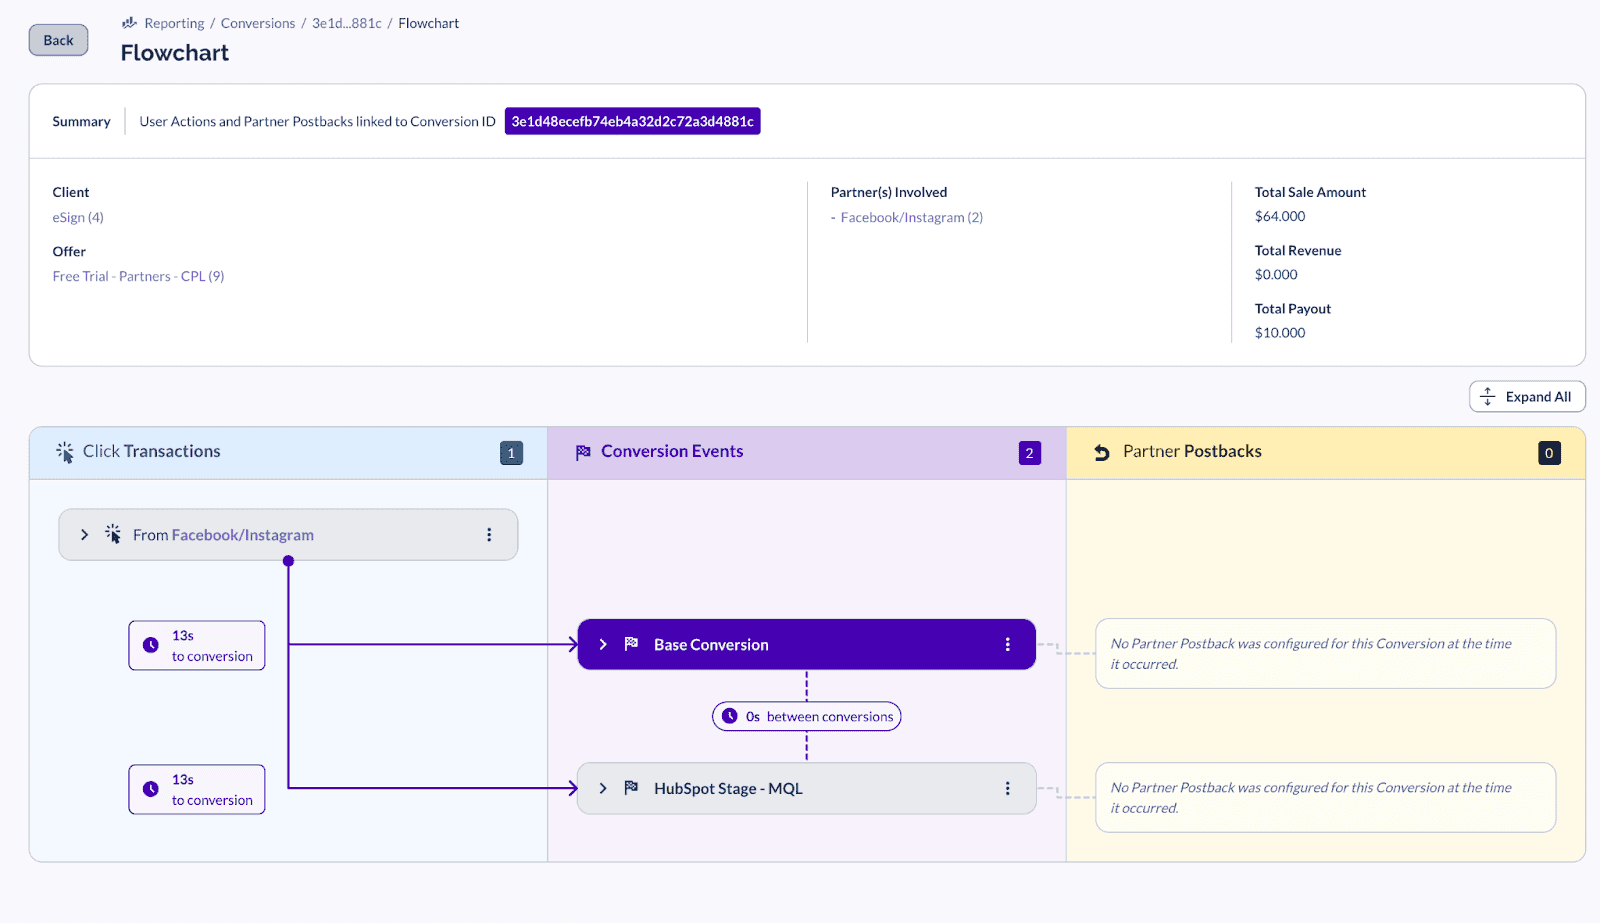Click the Back button
1600x923 pixels.
57,40
